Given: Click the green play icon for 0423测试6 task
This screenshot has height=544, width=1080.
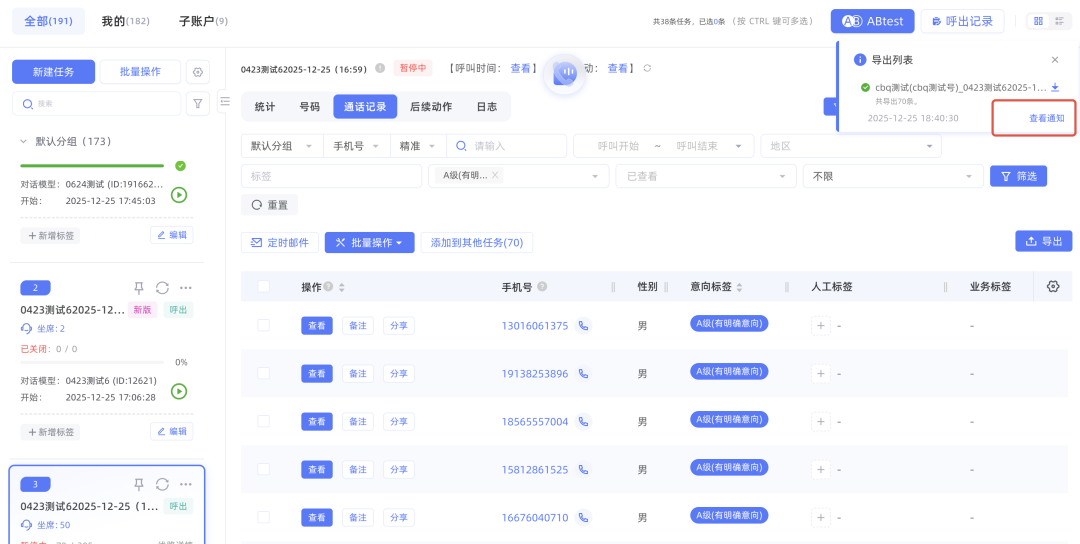Looking at the screenshot, I should click(x=179, y=391).
